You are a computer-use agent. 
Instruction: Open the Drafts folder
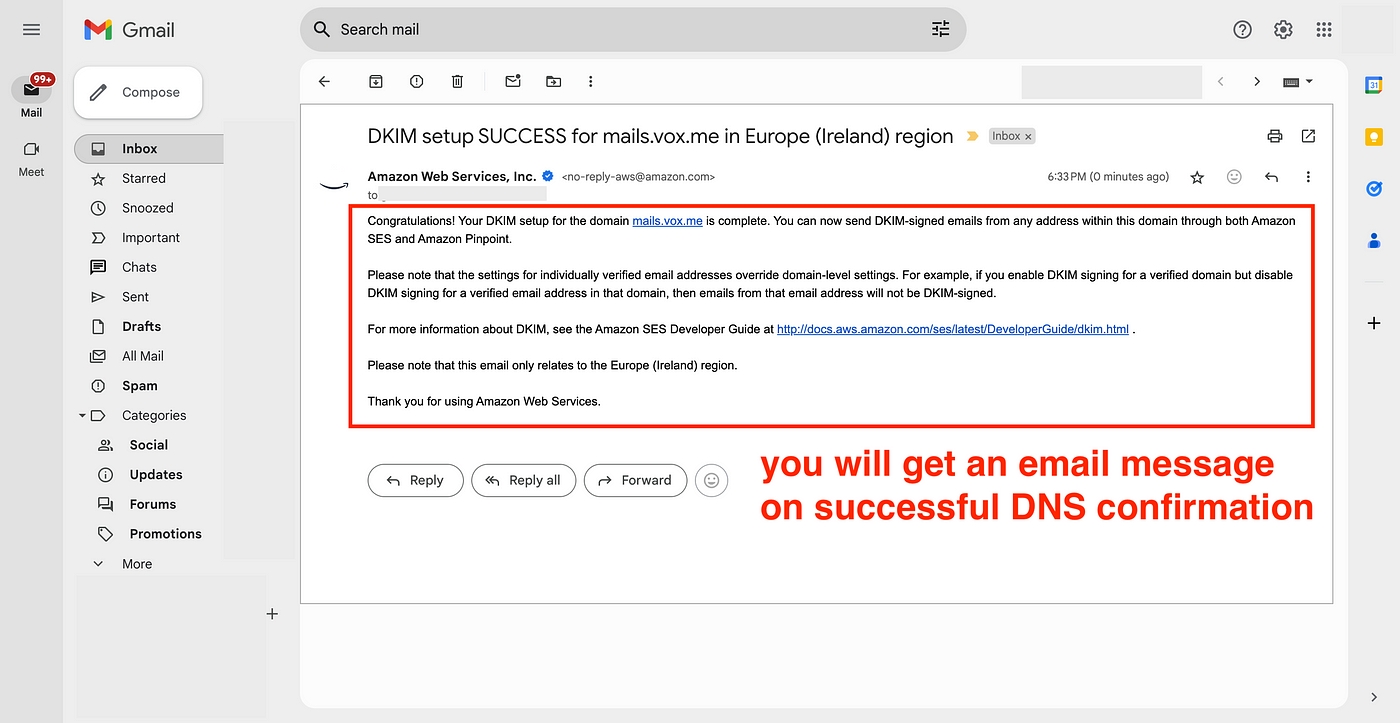149,326
